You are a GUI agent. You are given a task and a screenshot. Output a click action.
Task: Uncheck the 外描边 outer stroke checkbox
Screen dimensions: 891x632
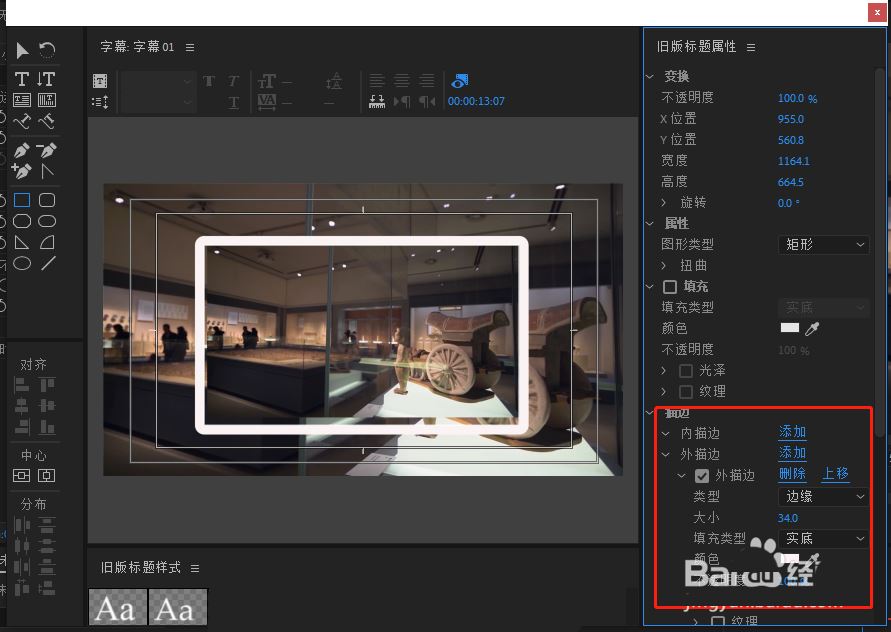tap(702, 475)
